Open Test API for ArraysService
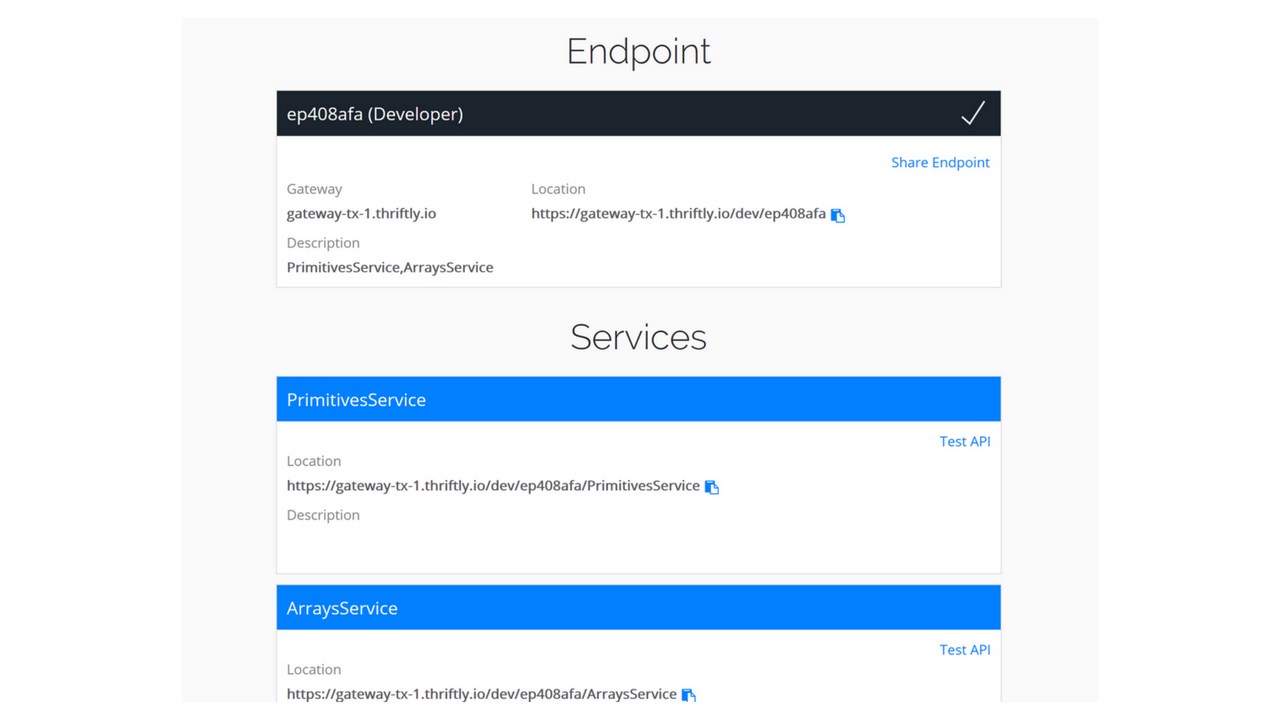The image size is (1280, 720). click(964, 650)
